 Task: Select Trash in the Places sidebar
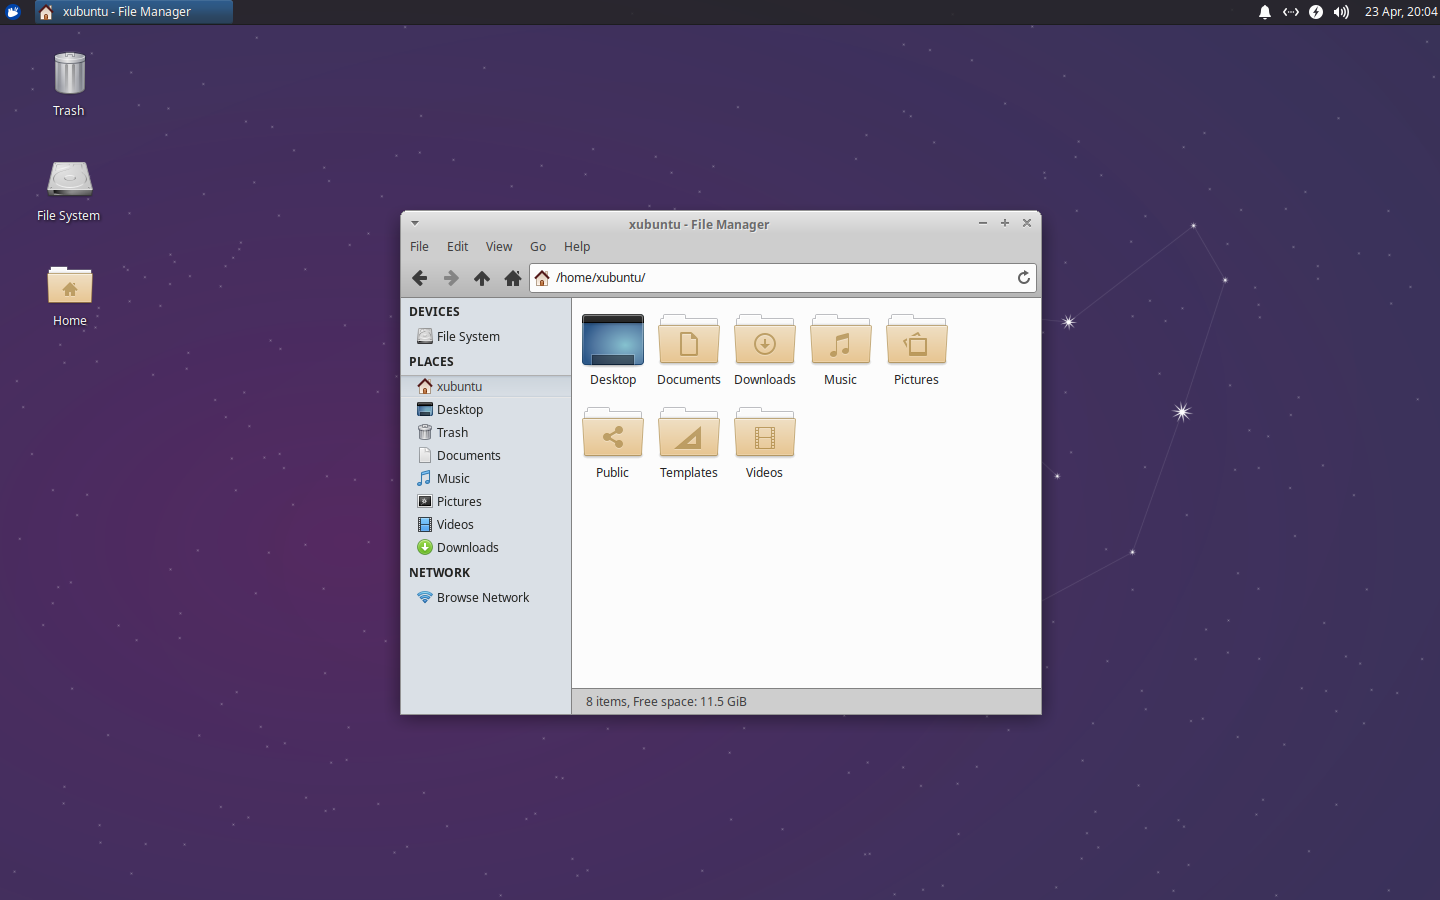click(450, 432)
